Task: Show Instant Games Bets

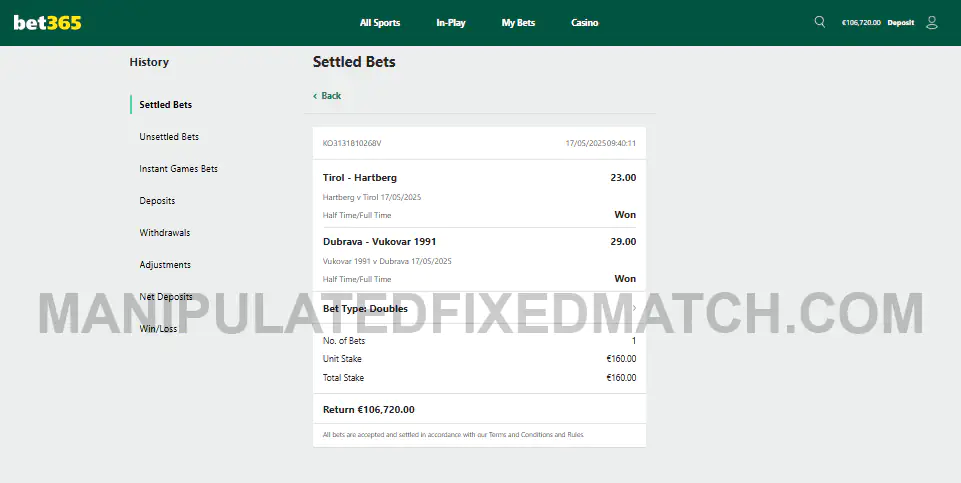Action: point(178,169)
